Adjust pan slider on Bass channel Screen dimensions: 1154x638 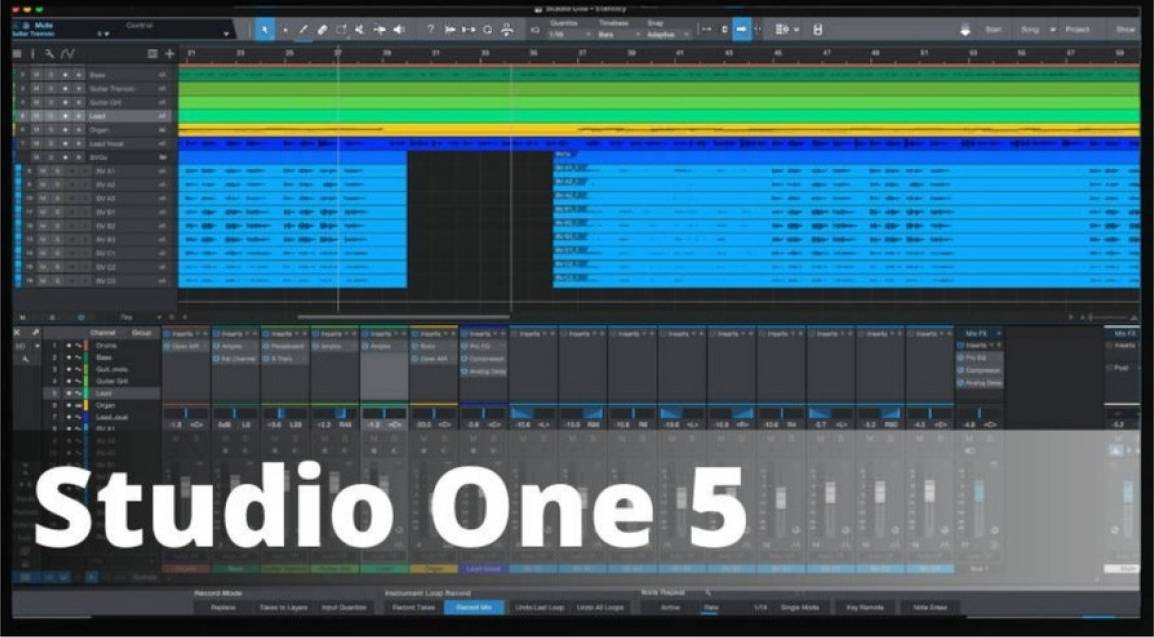pyautogui.click(x=236, y=414)
